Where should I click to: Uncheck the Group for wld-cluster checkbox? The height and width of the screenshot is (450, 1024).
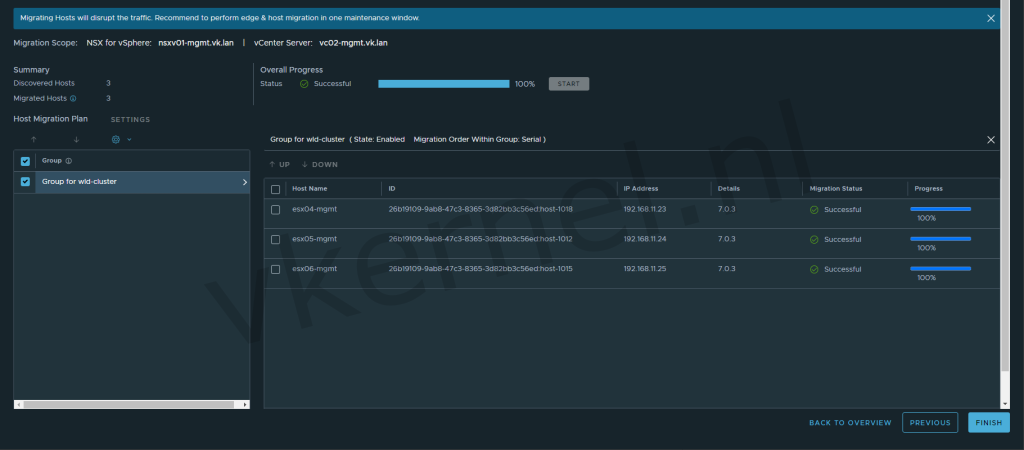click(26, 182)
